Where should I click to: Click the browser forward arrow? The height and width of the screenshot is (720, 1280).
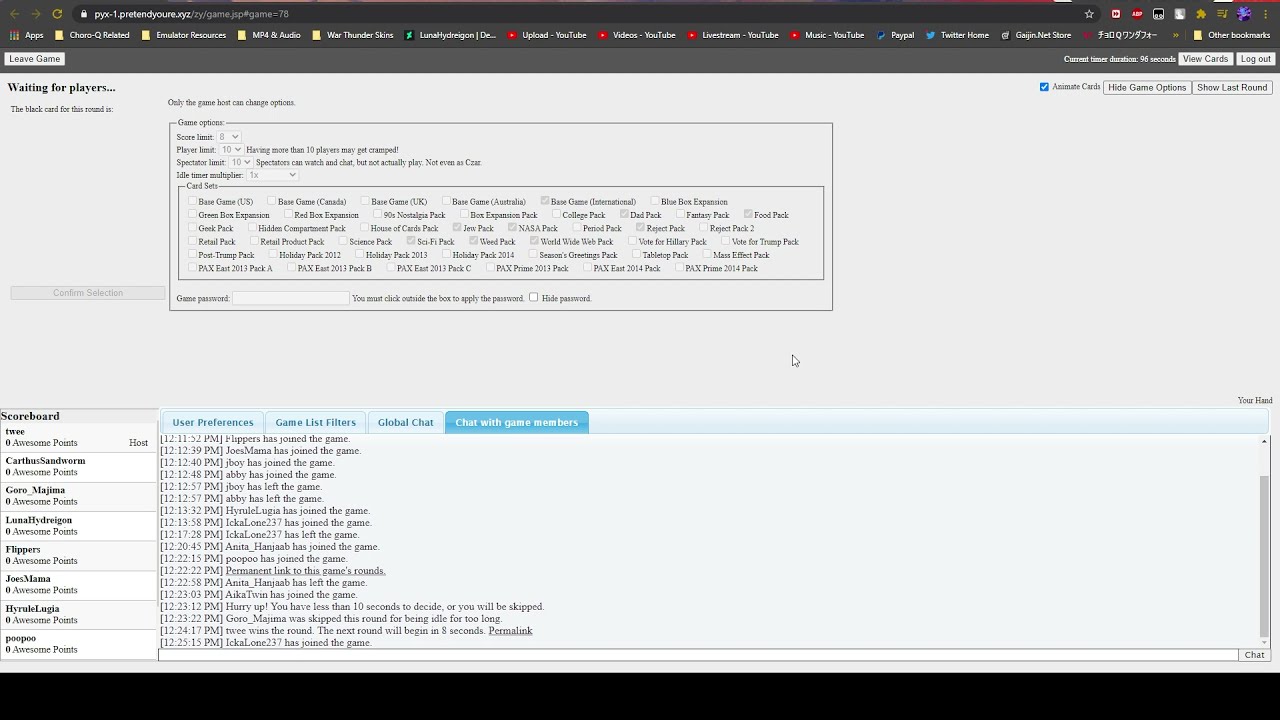pos(35,14)
